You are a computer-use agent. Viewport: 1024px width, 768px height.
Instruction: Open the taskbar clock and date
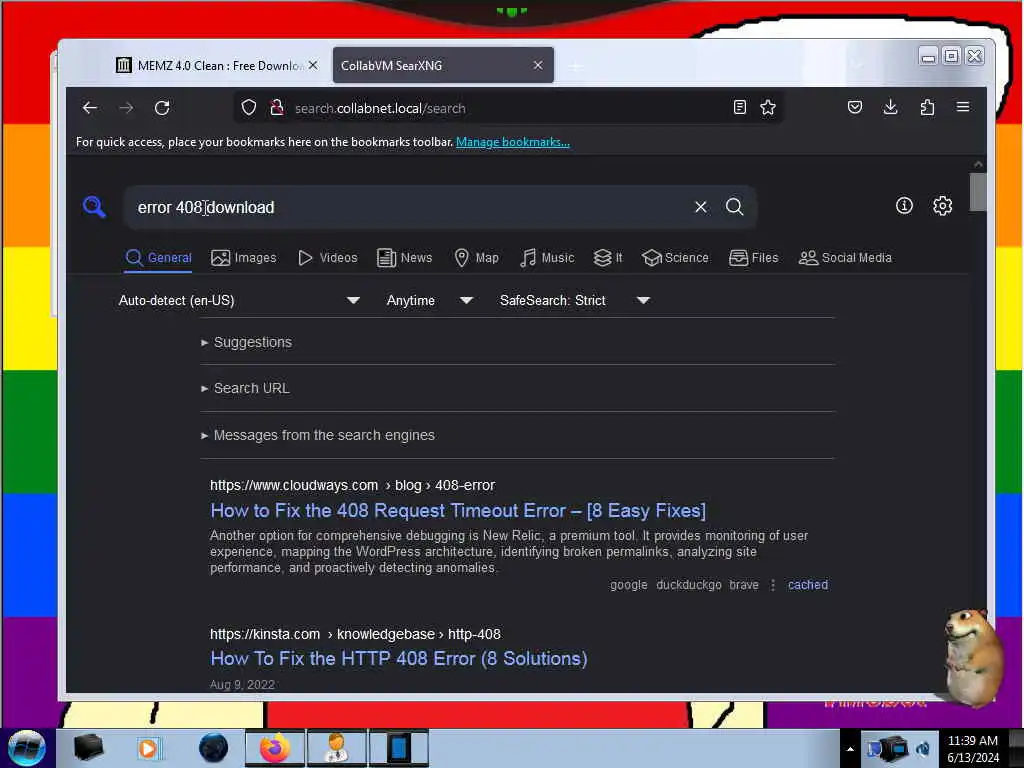click(x=973, y=748)
